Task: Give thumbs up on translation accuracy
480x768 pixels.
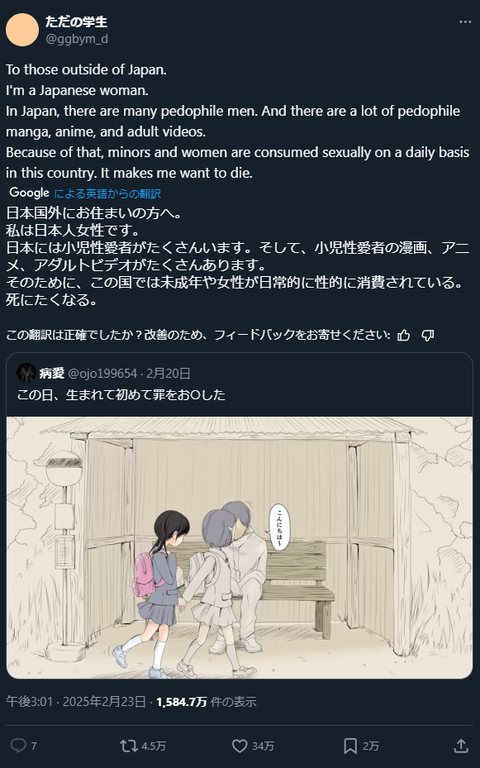Action: click(404, 335)
